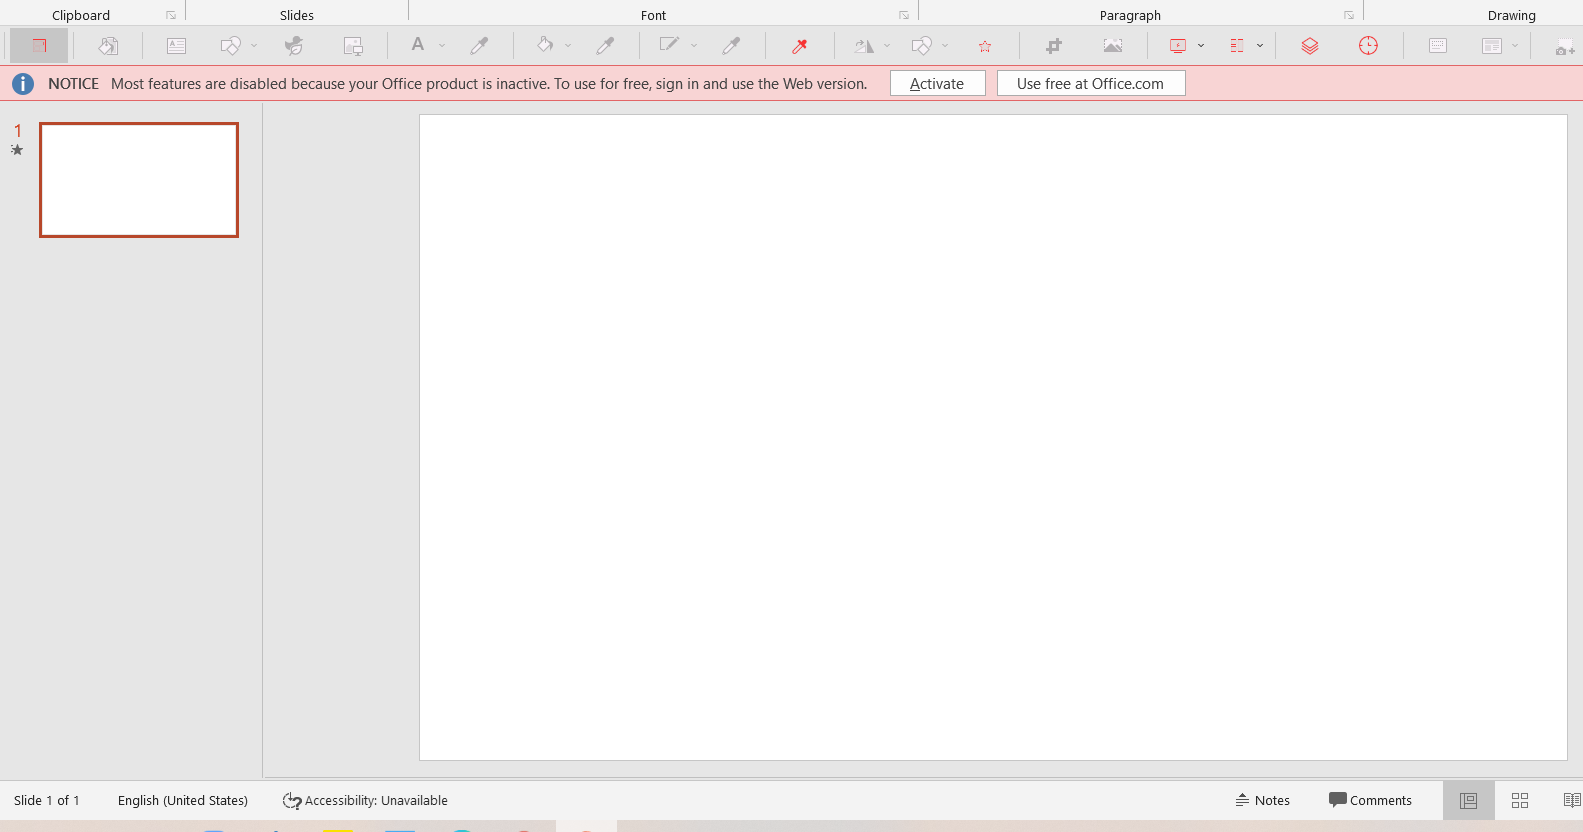Click the paste-format clipboard icon
The image size is (1583, 832).
[x=108, y=46]
